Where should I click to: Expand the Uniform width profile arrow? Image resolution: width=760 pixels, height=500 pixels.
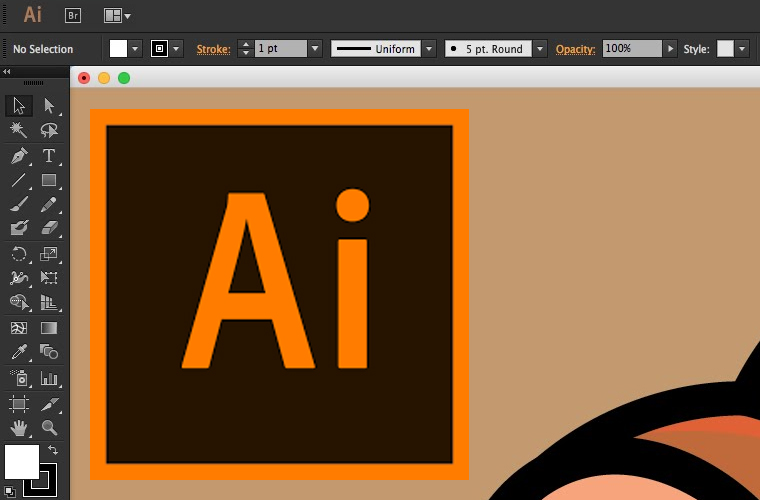[x=429, y=49]
